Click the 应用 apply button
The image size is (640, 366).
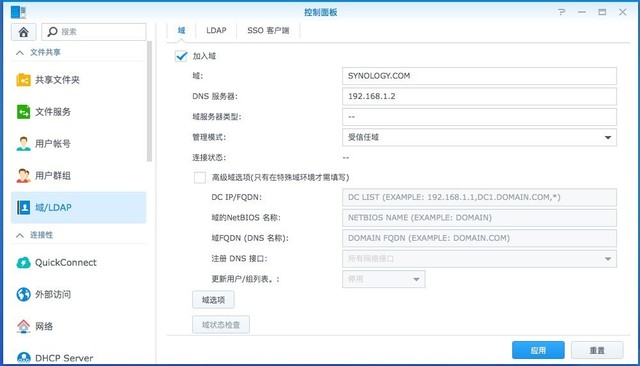(x=538, y=350)
